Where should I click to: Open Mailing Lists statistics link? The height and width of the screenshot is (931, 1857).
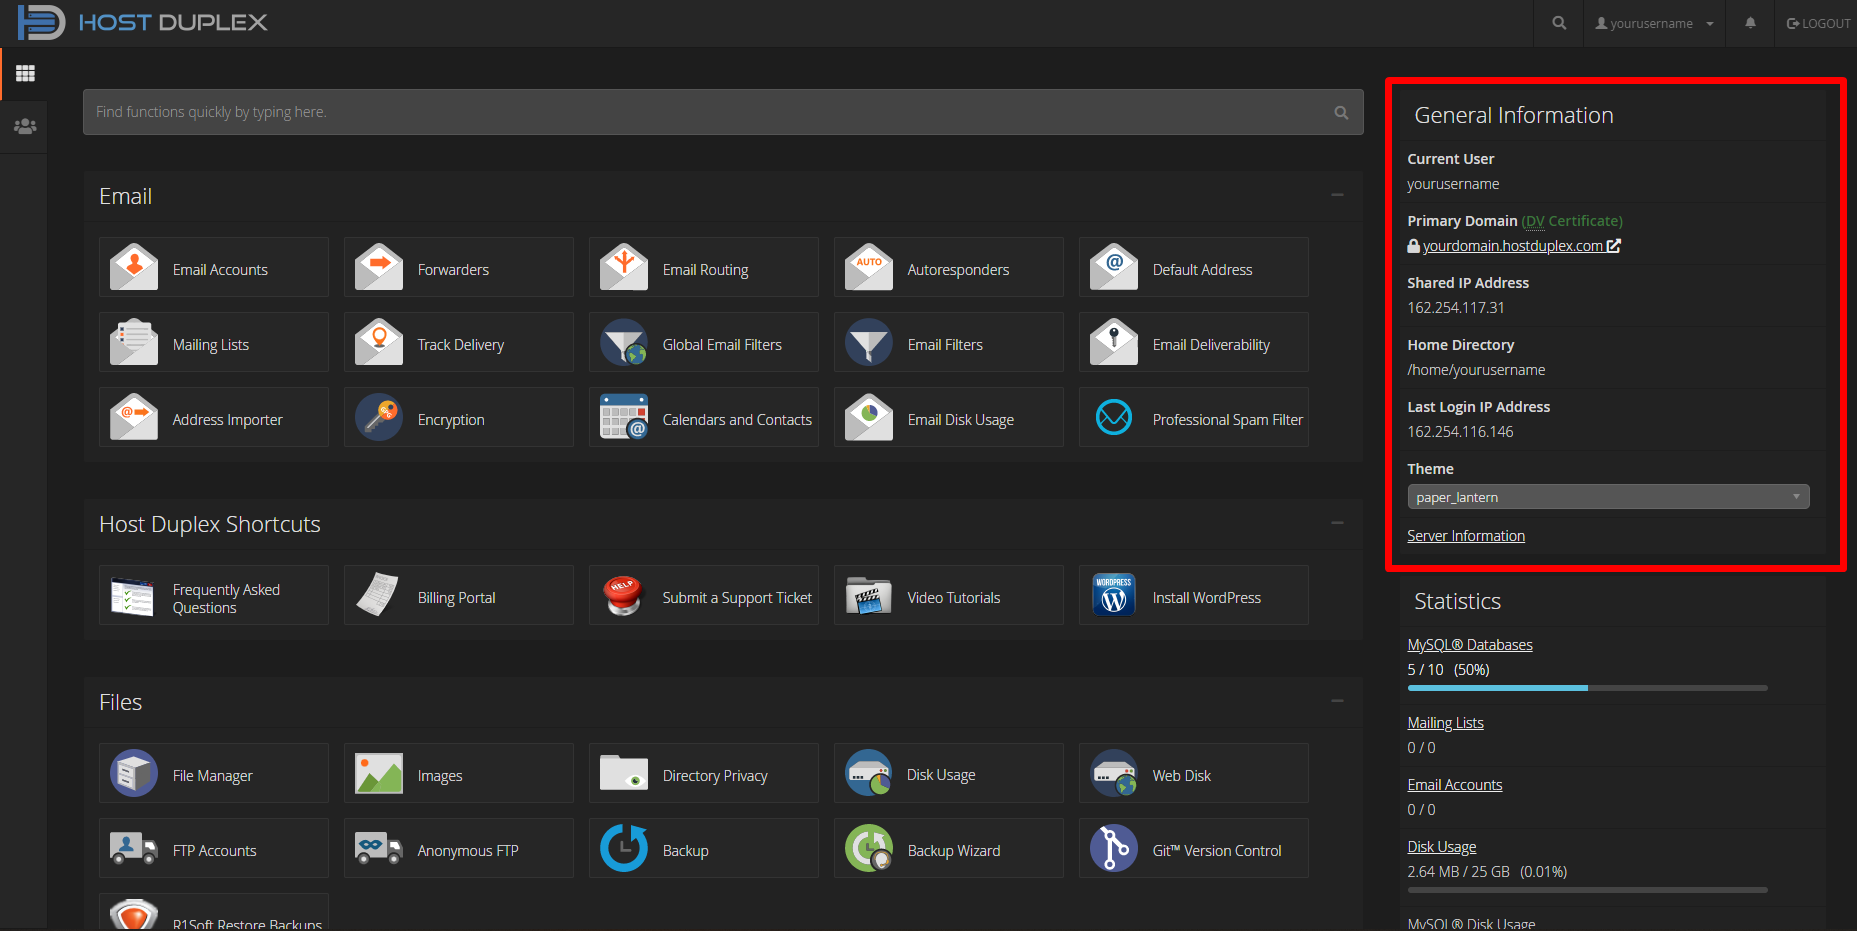tap(1445, 723)
